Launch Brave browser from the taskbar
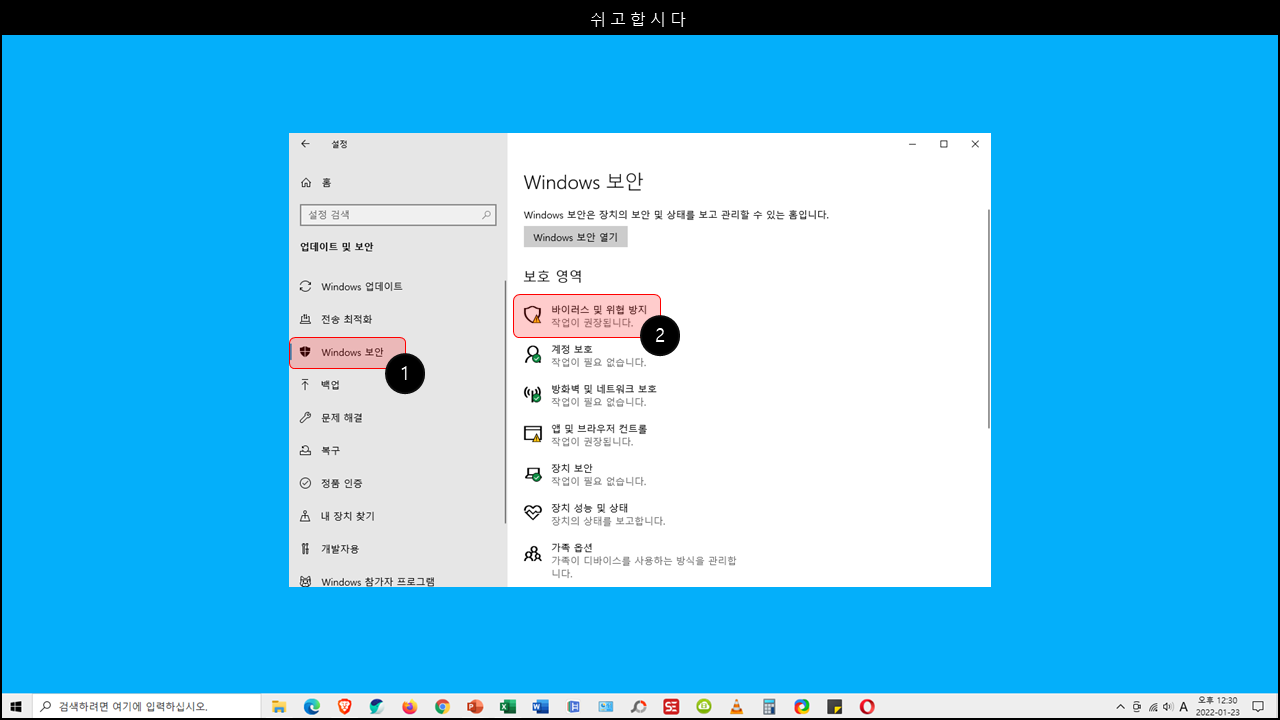Viewport: 1280px width, 720px height. 345,706
